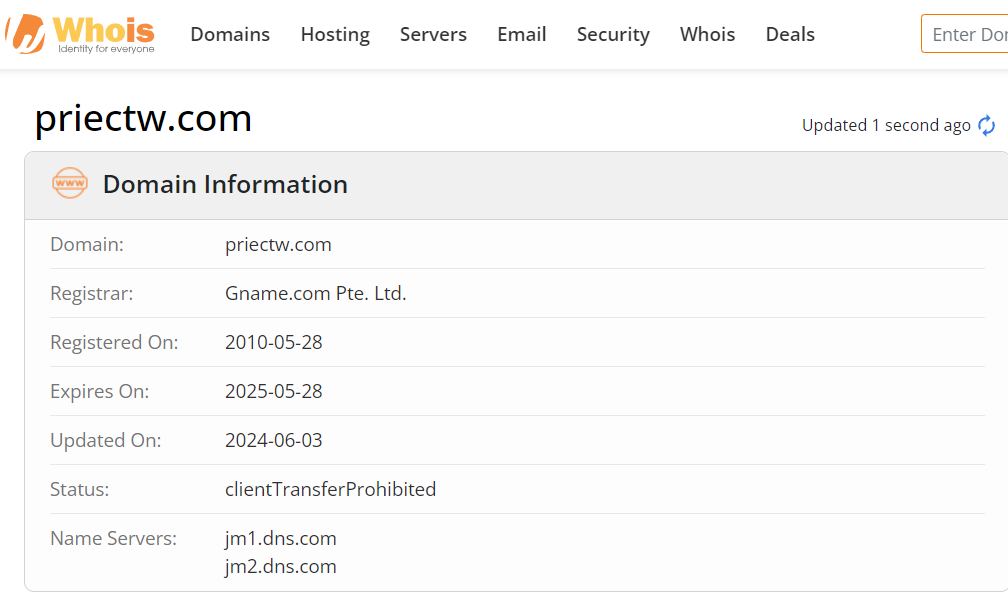Click the jm2.dns.com name server
1008x592 pixels.
pos(280,566)
